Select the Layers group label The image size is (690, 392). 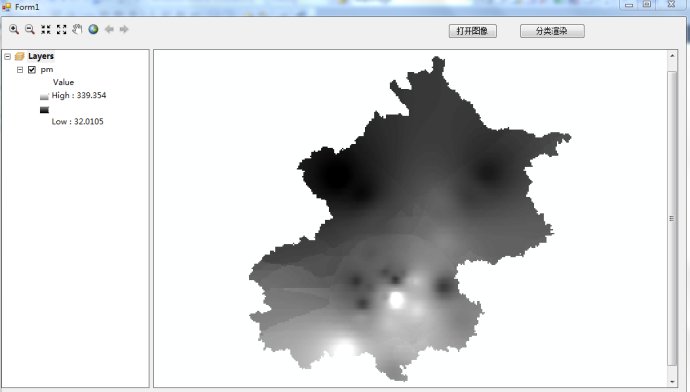[x=41, y=56]
